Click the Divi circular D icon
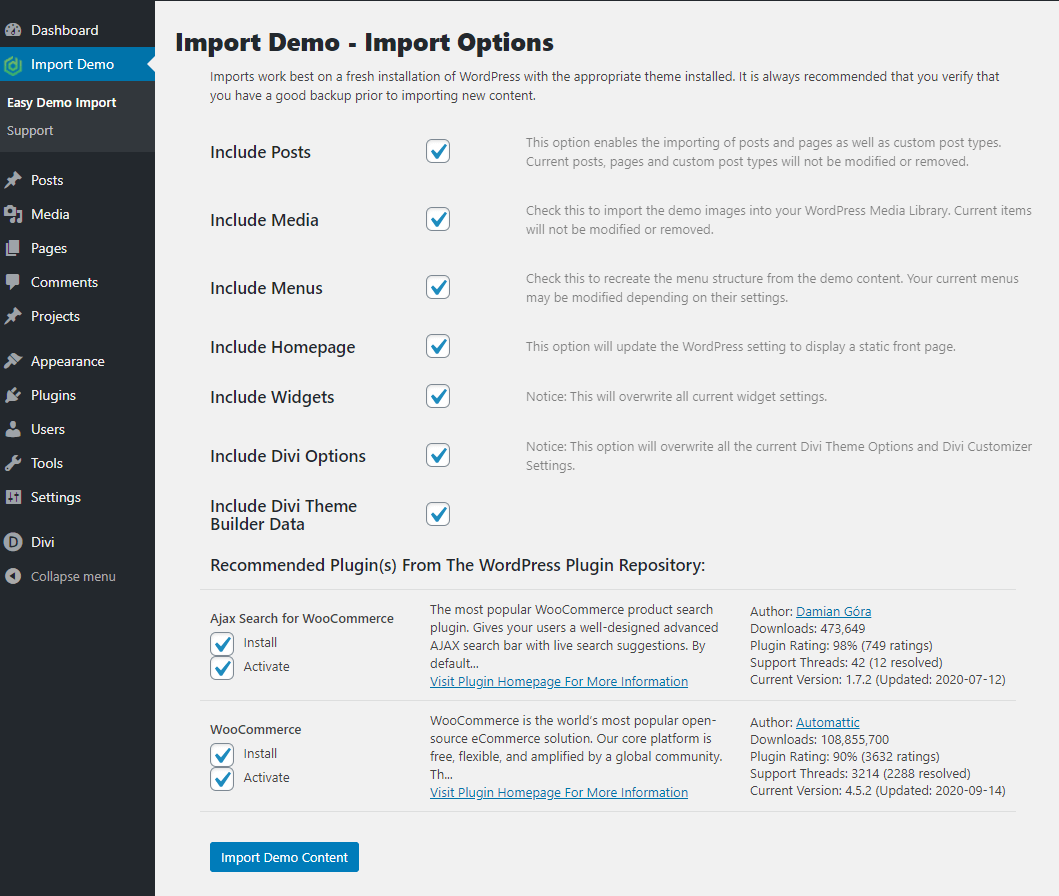1059x896 pixels. 13,542
